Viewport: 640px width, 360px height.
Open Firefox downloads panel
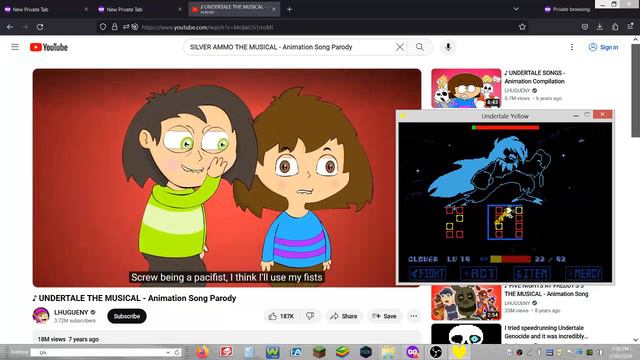coord(600,27)
